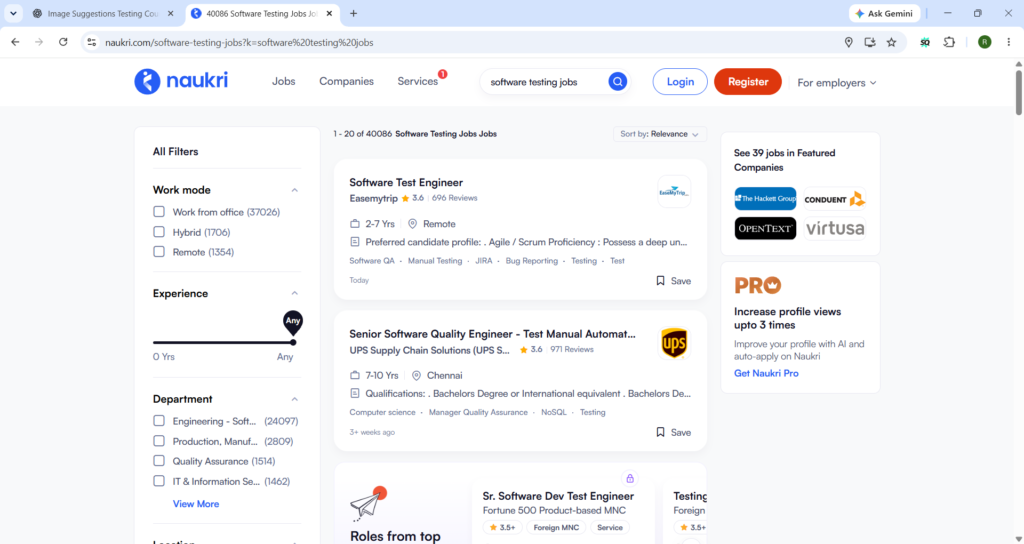Reload the current page
Image resolution: width=1024 pixels, height=544 pixels.
click(x=63, y=42)
